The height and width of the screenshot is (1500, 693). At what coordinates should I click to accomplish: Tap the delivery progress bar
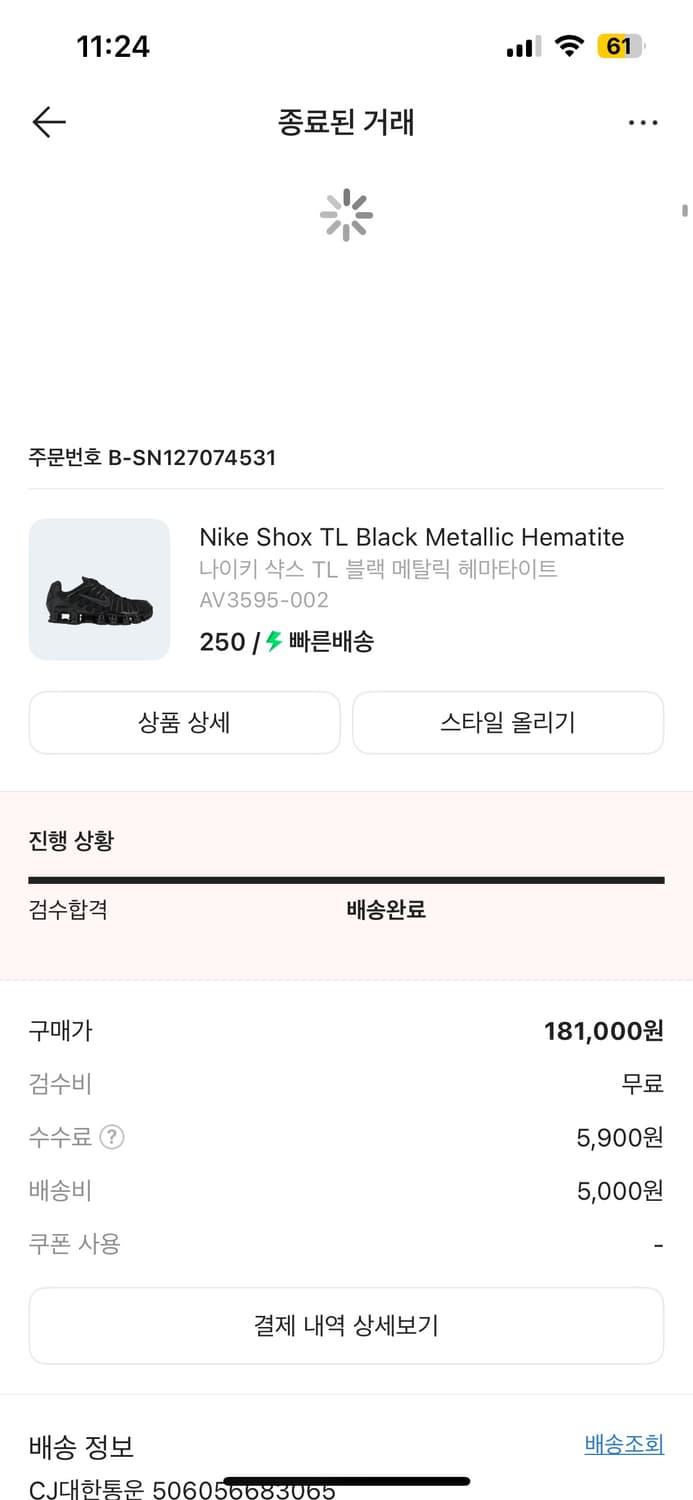point(346,880)
